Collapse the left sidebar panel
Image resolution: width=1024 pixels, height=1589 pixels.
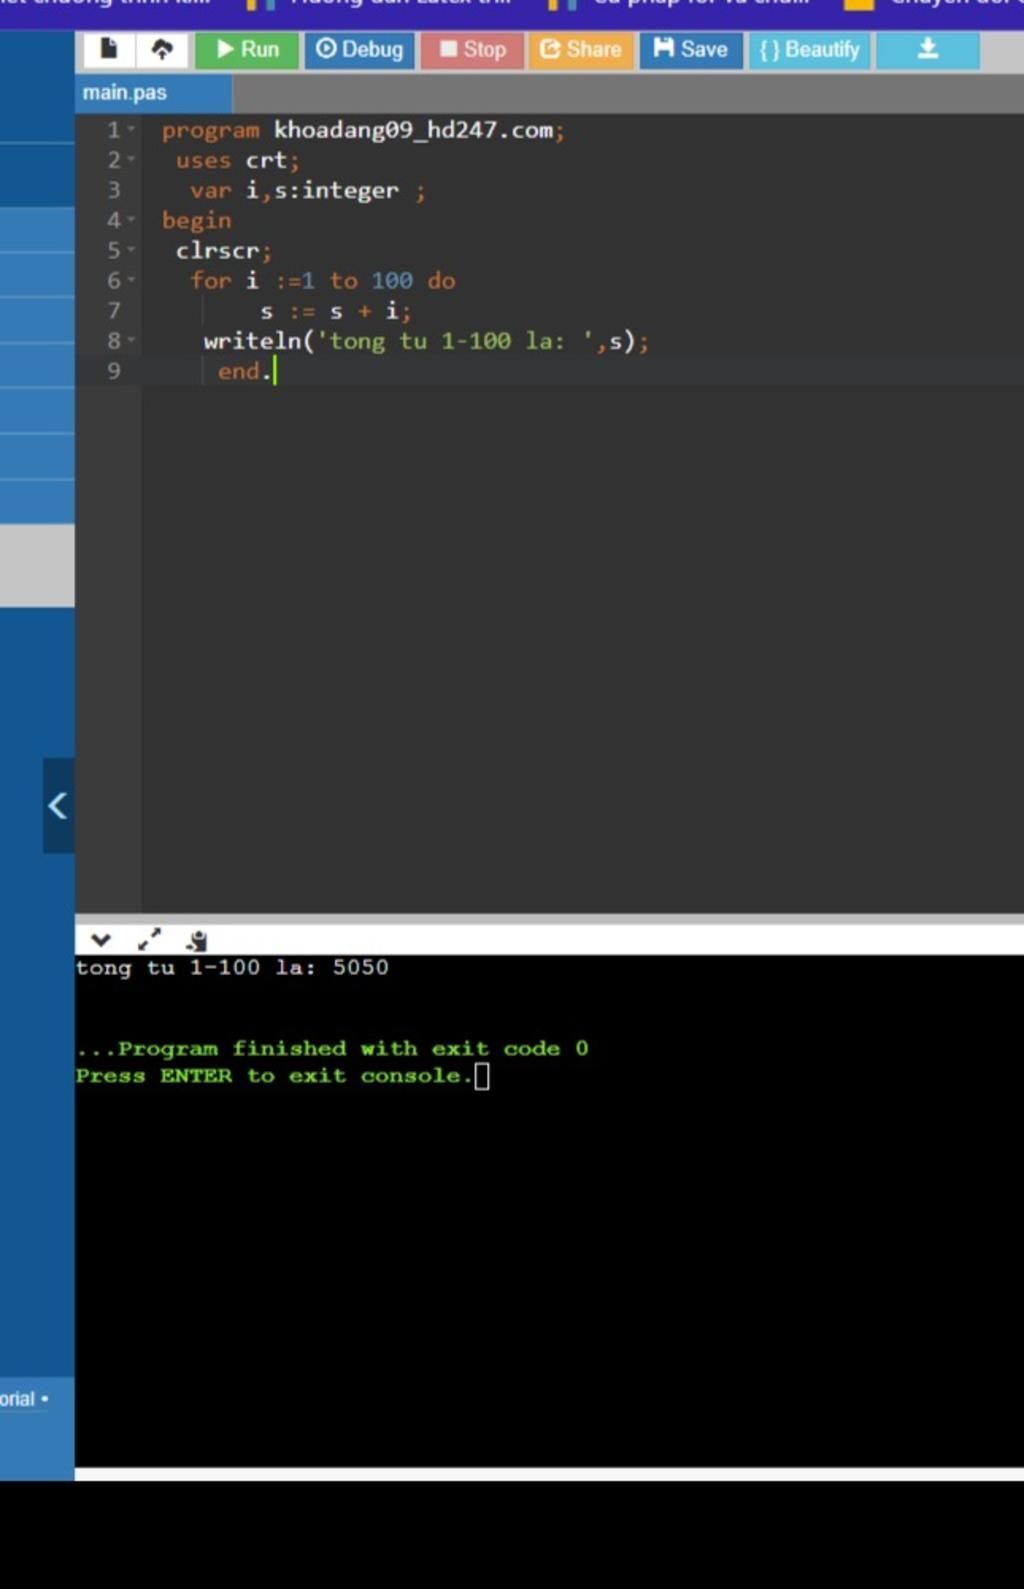coord(58,805)
